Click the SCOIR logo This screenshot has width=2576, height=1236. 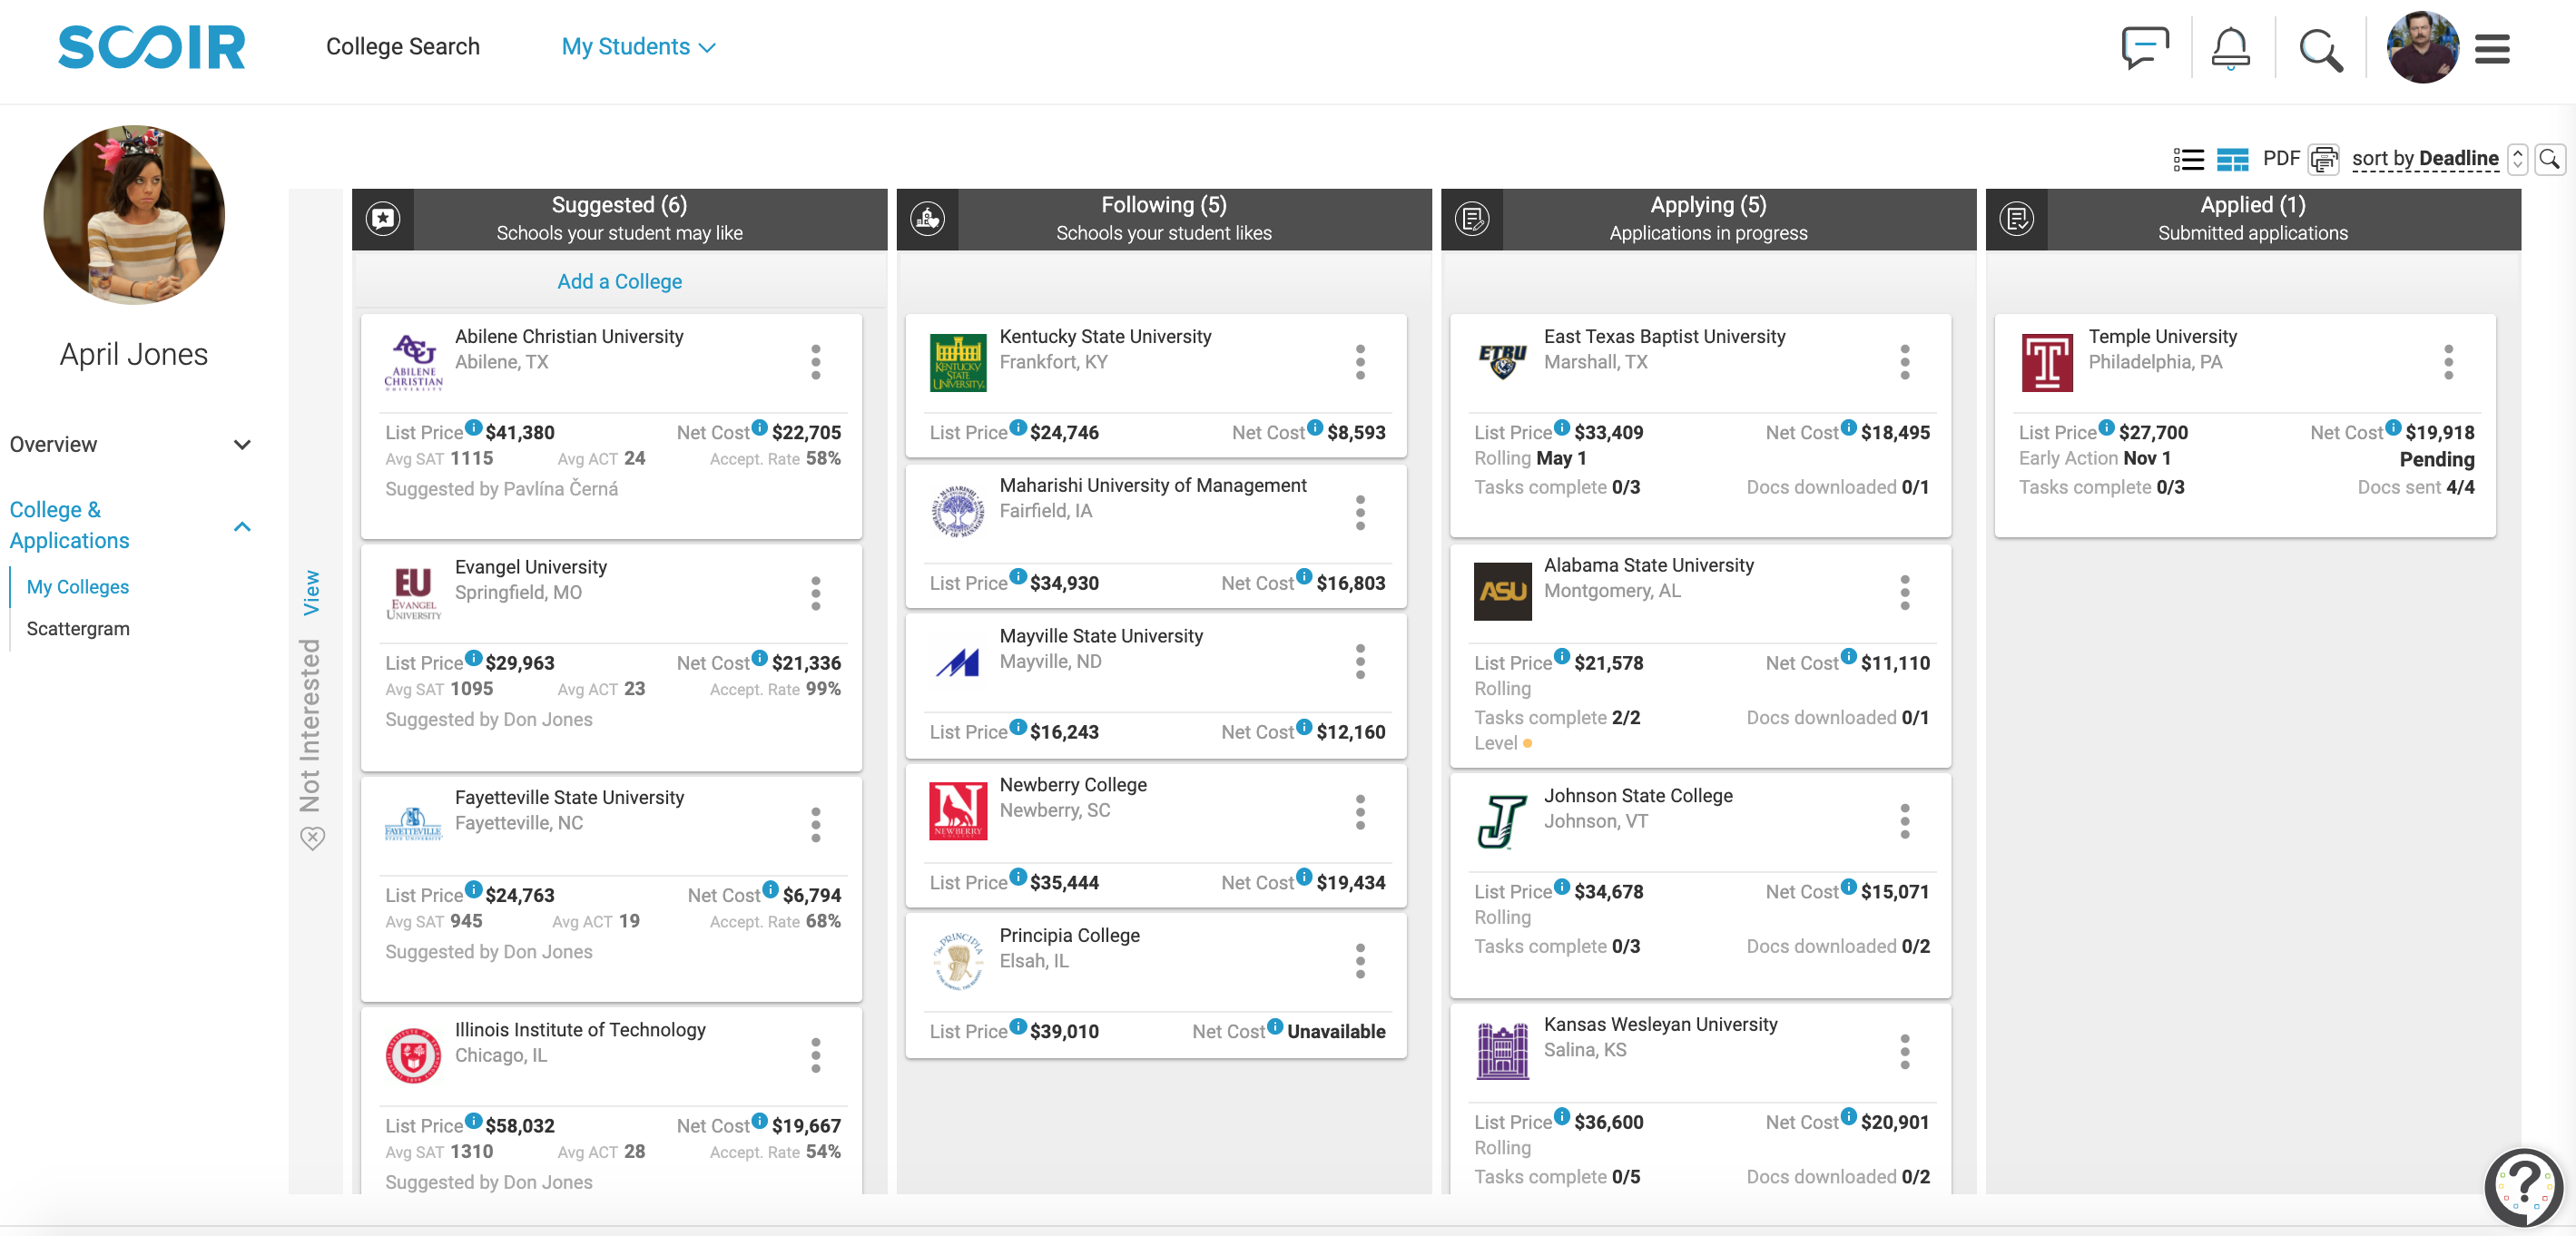tap(152, 47)
